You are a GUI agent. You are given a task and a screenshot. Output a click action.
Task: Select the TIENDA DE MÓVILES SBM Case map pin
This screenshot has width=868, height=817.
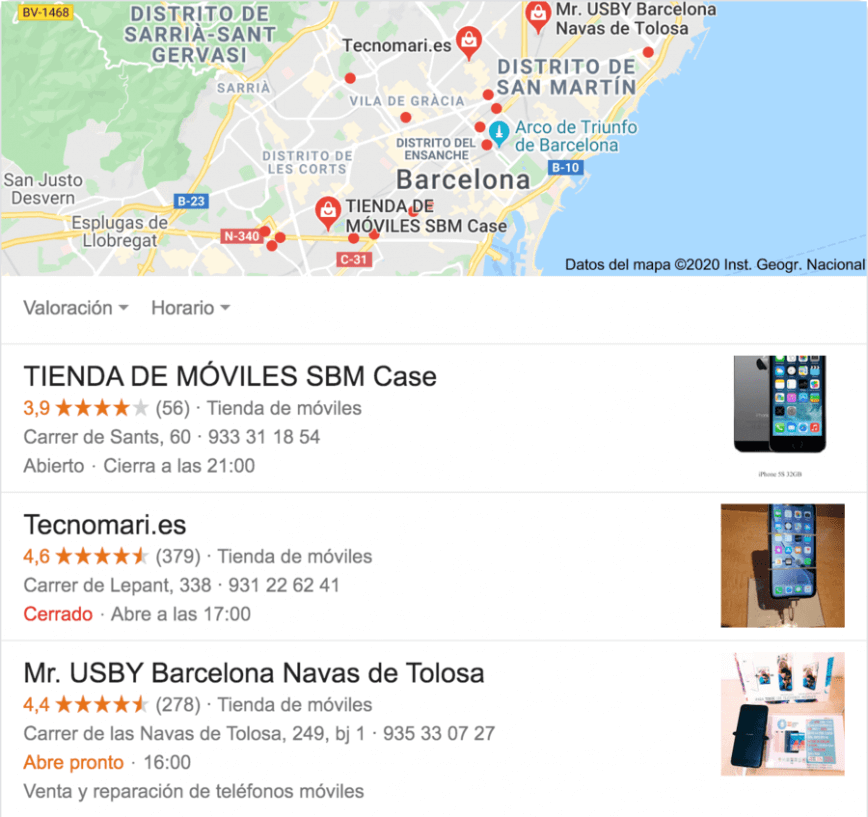328,213
